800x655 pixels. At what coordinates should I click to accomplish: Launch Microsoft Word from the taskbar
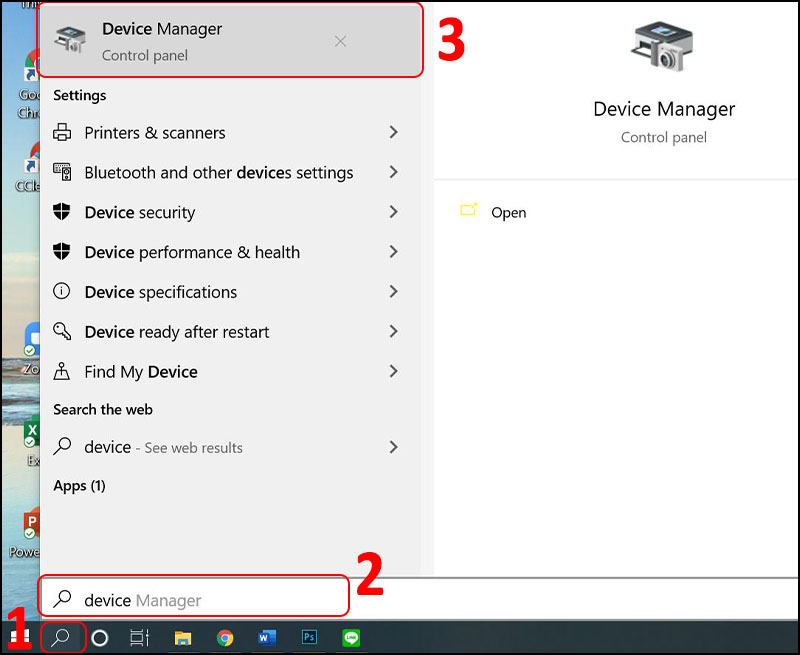coord(266,637)
